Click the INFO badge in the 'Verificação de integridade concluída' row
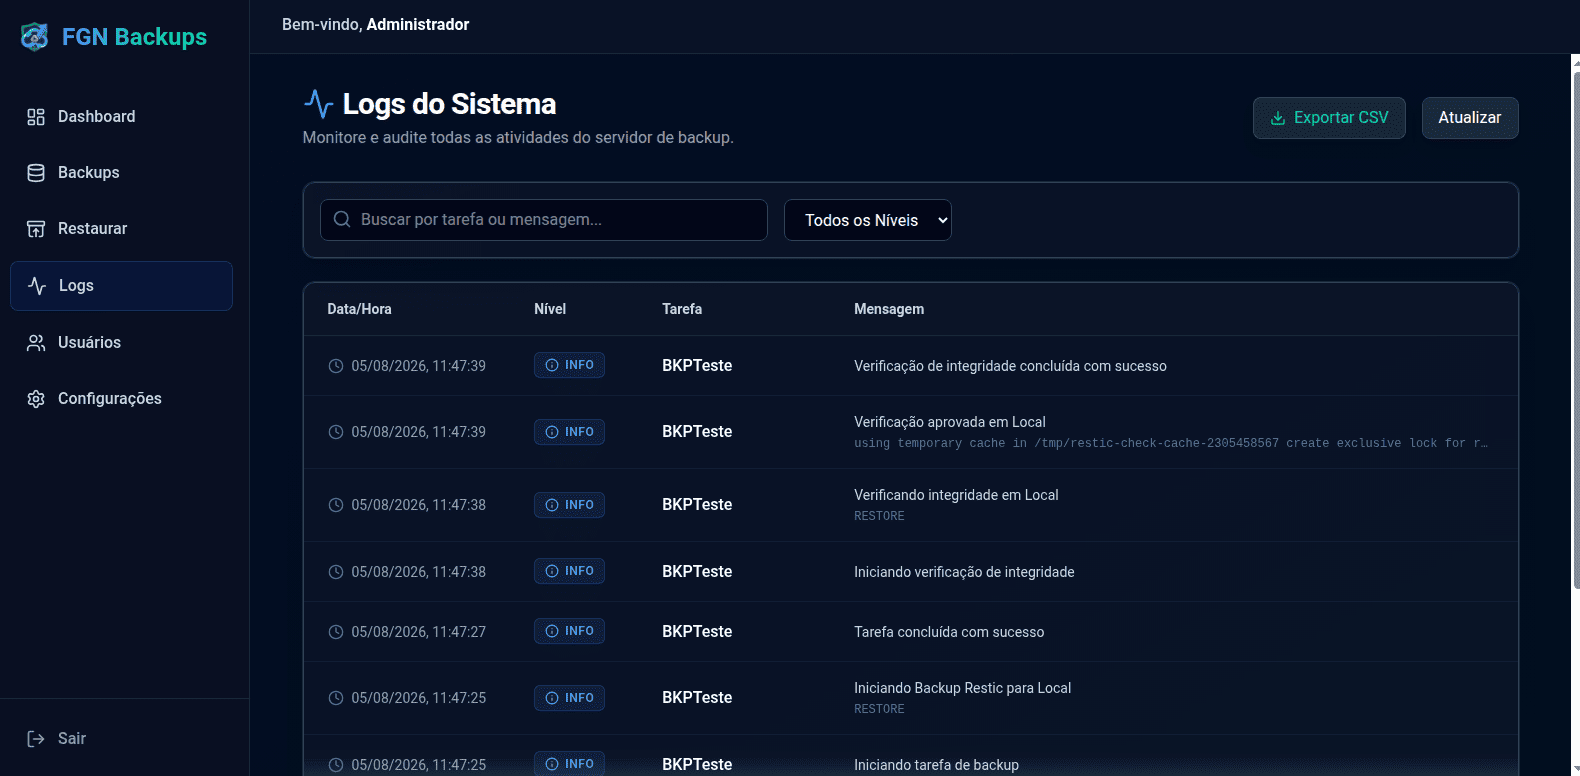The image size is (1580, 776). 569,365
